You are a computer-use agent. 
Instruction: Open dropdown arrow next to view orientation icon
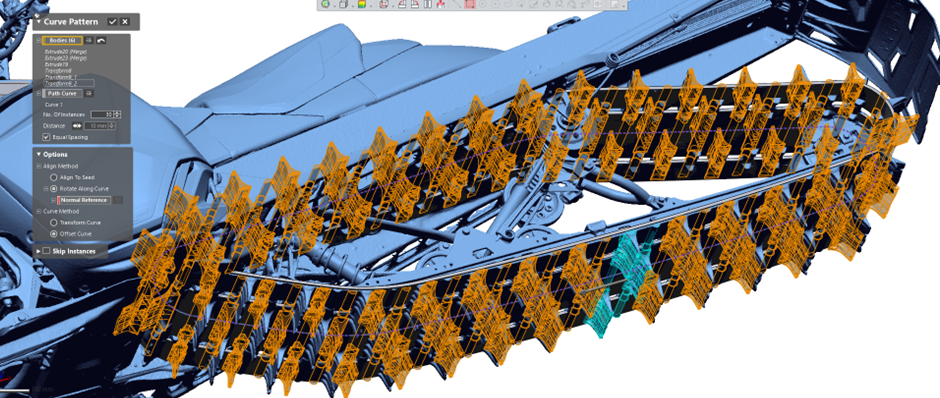click(x=393, y=6)
